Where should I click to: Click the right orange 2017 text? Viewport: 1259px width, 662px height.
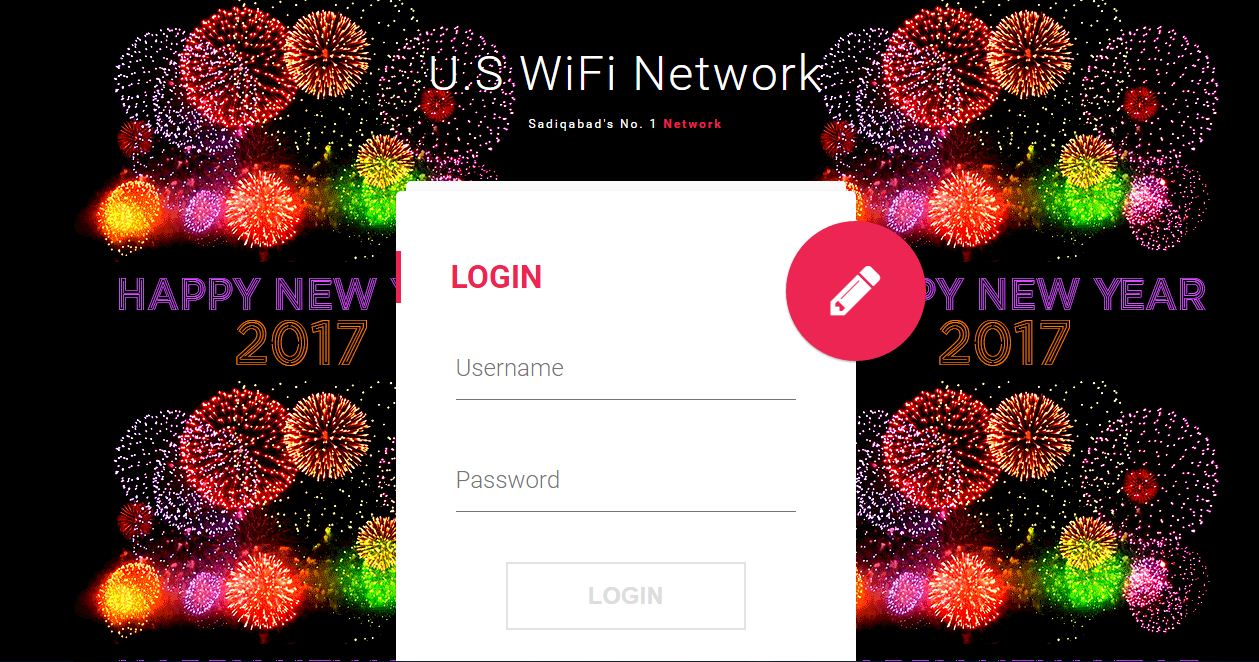1005,343
